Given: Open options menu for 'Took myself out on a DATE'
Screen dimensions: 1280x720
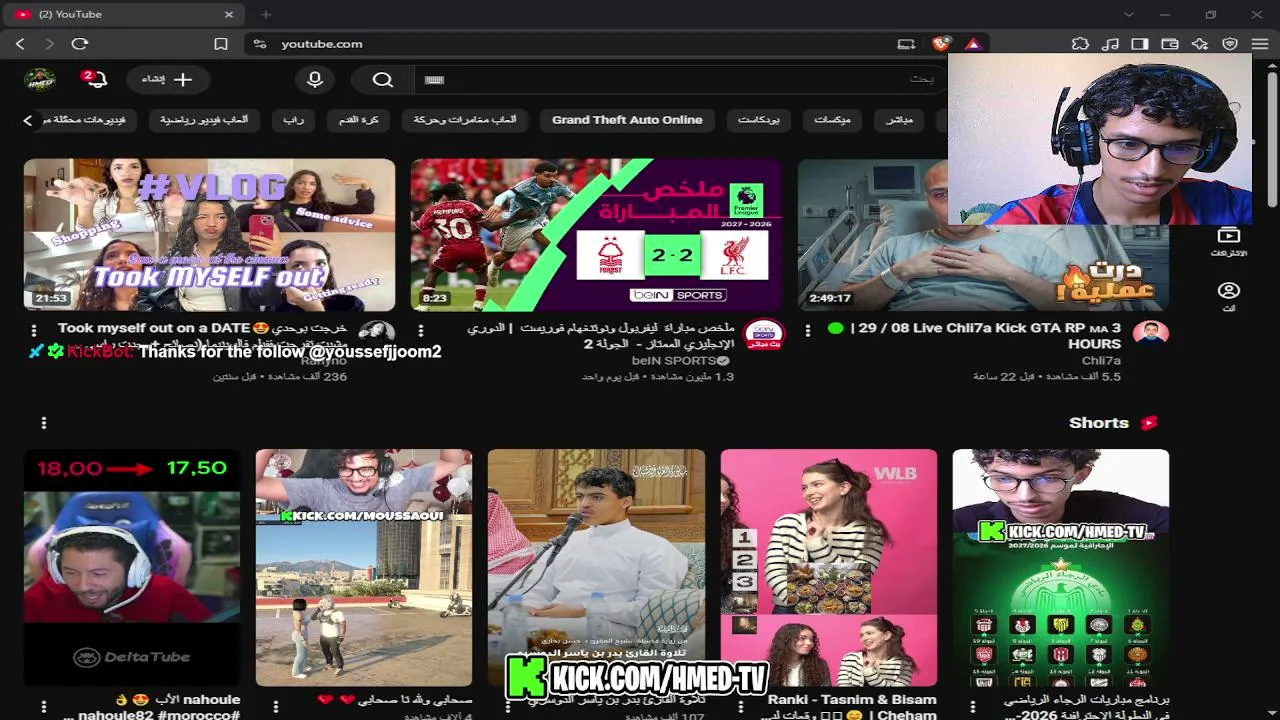Looking at the screenshot, I should point(34,330).
